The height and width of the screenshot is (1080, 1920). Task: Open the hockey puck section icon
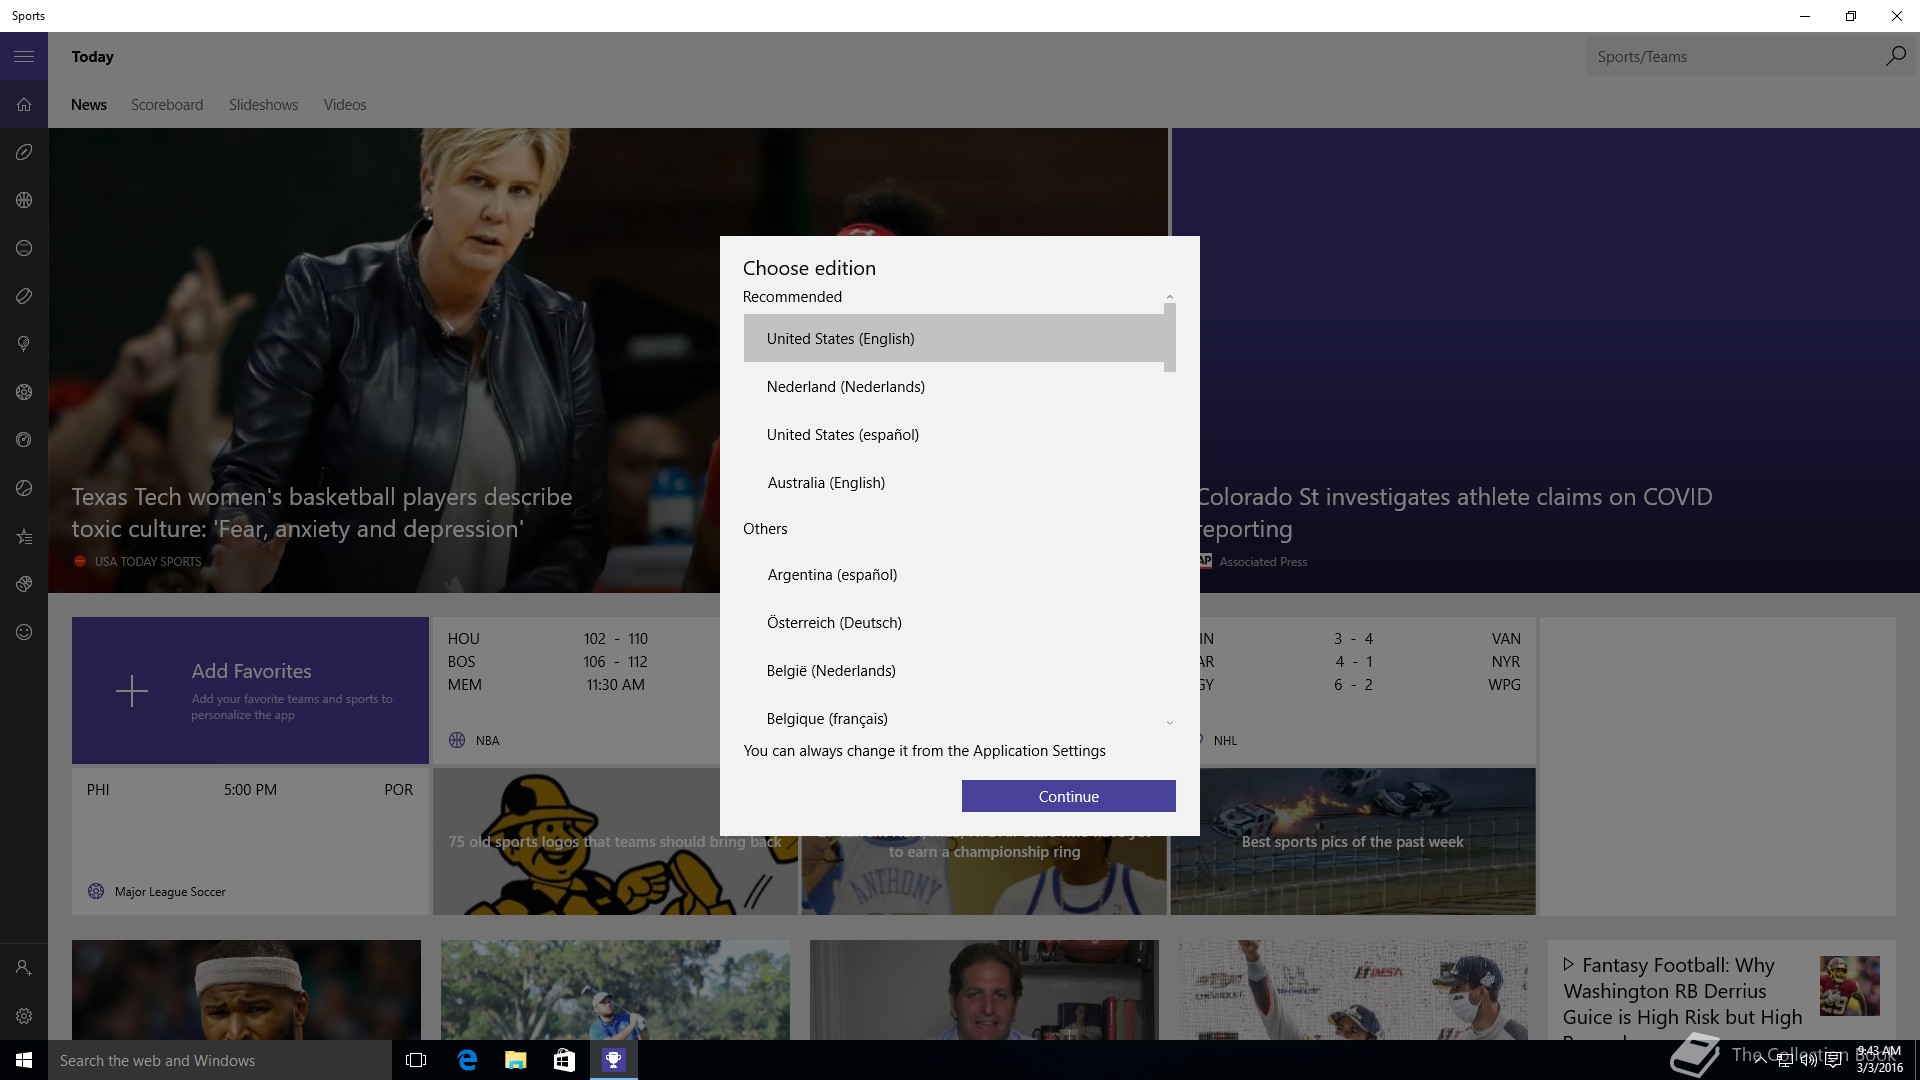(24, 296)
